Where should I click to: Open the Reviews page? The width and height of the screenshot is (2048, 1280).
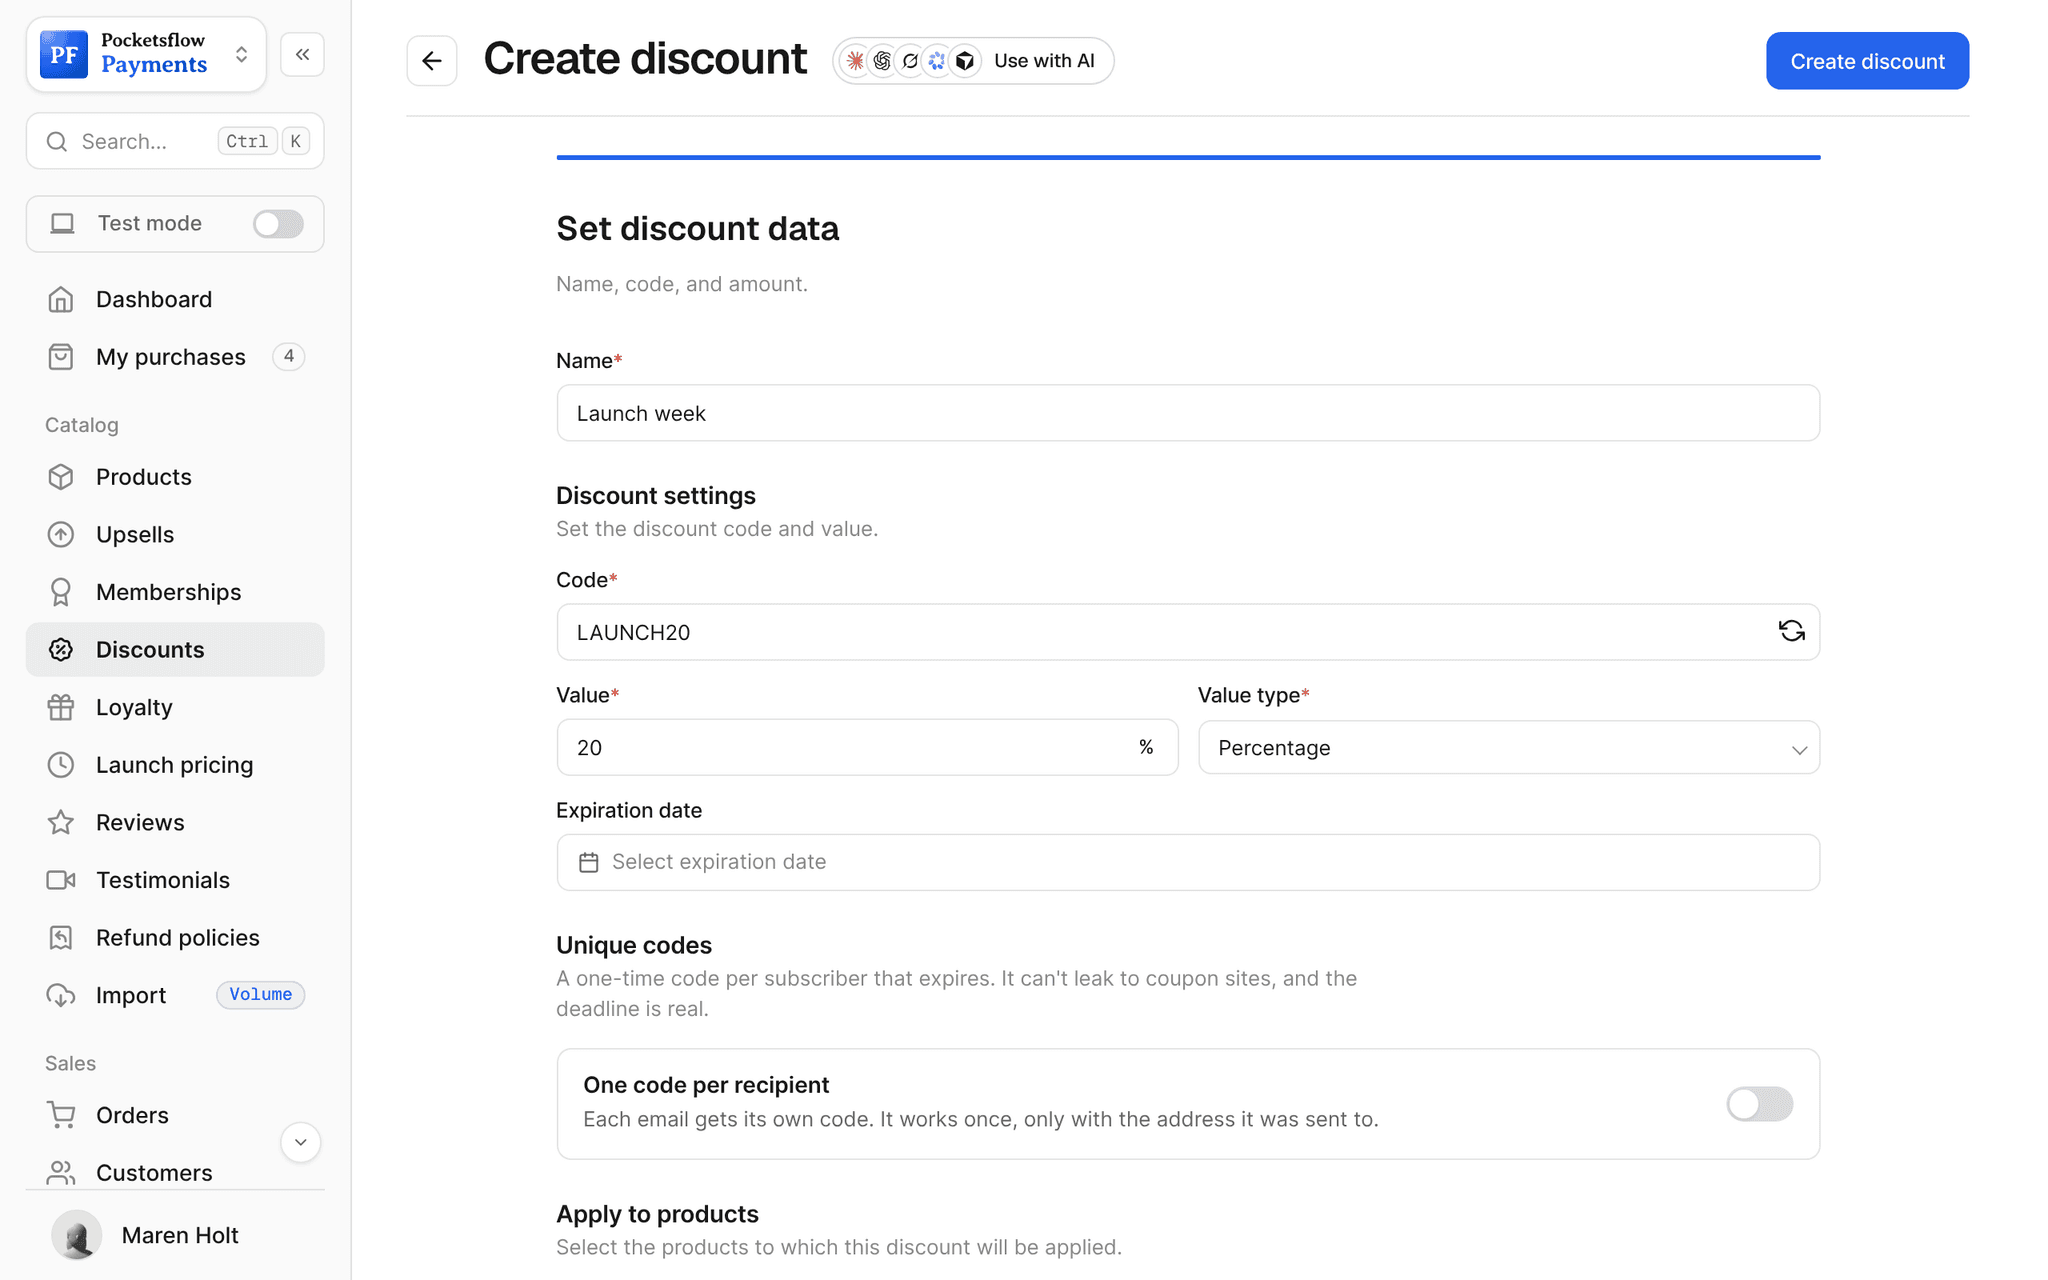175,822
